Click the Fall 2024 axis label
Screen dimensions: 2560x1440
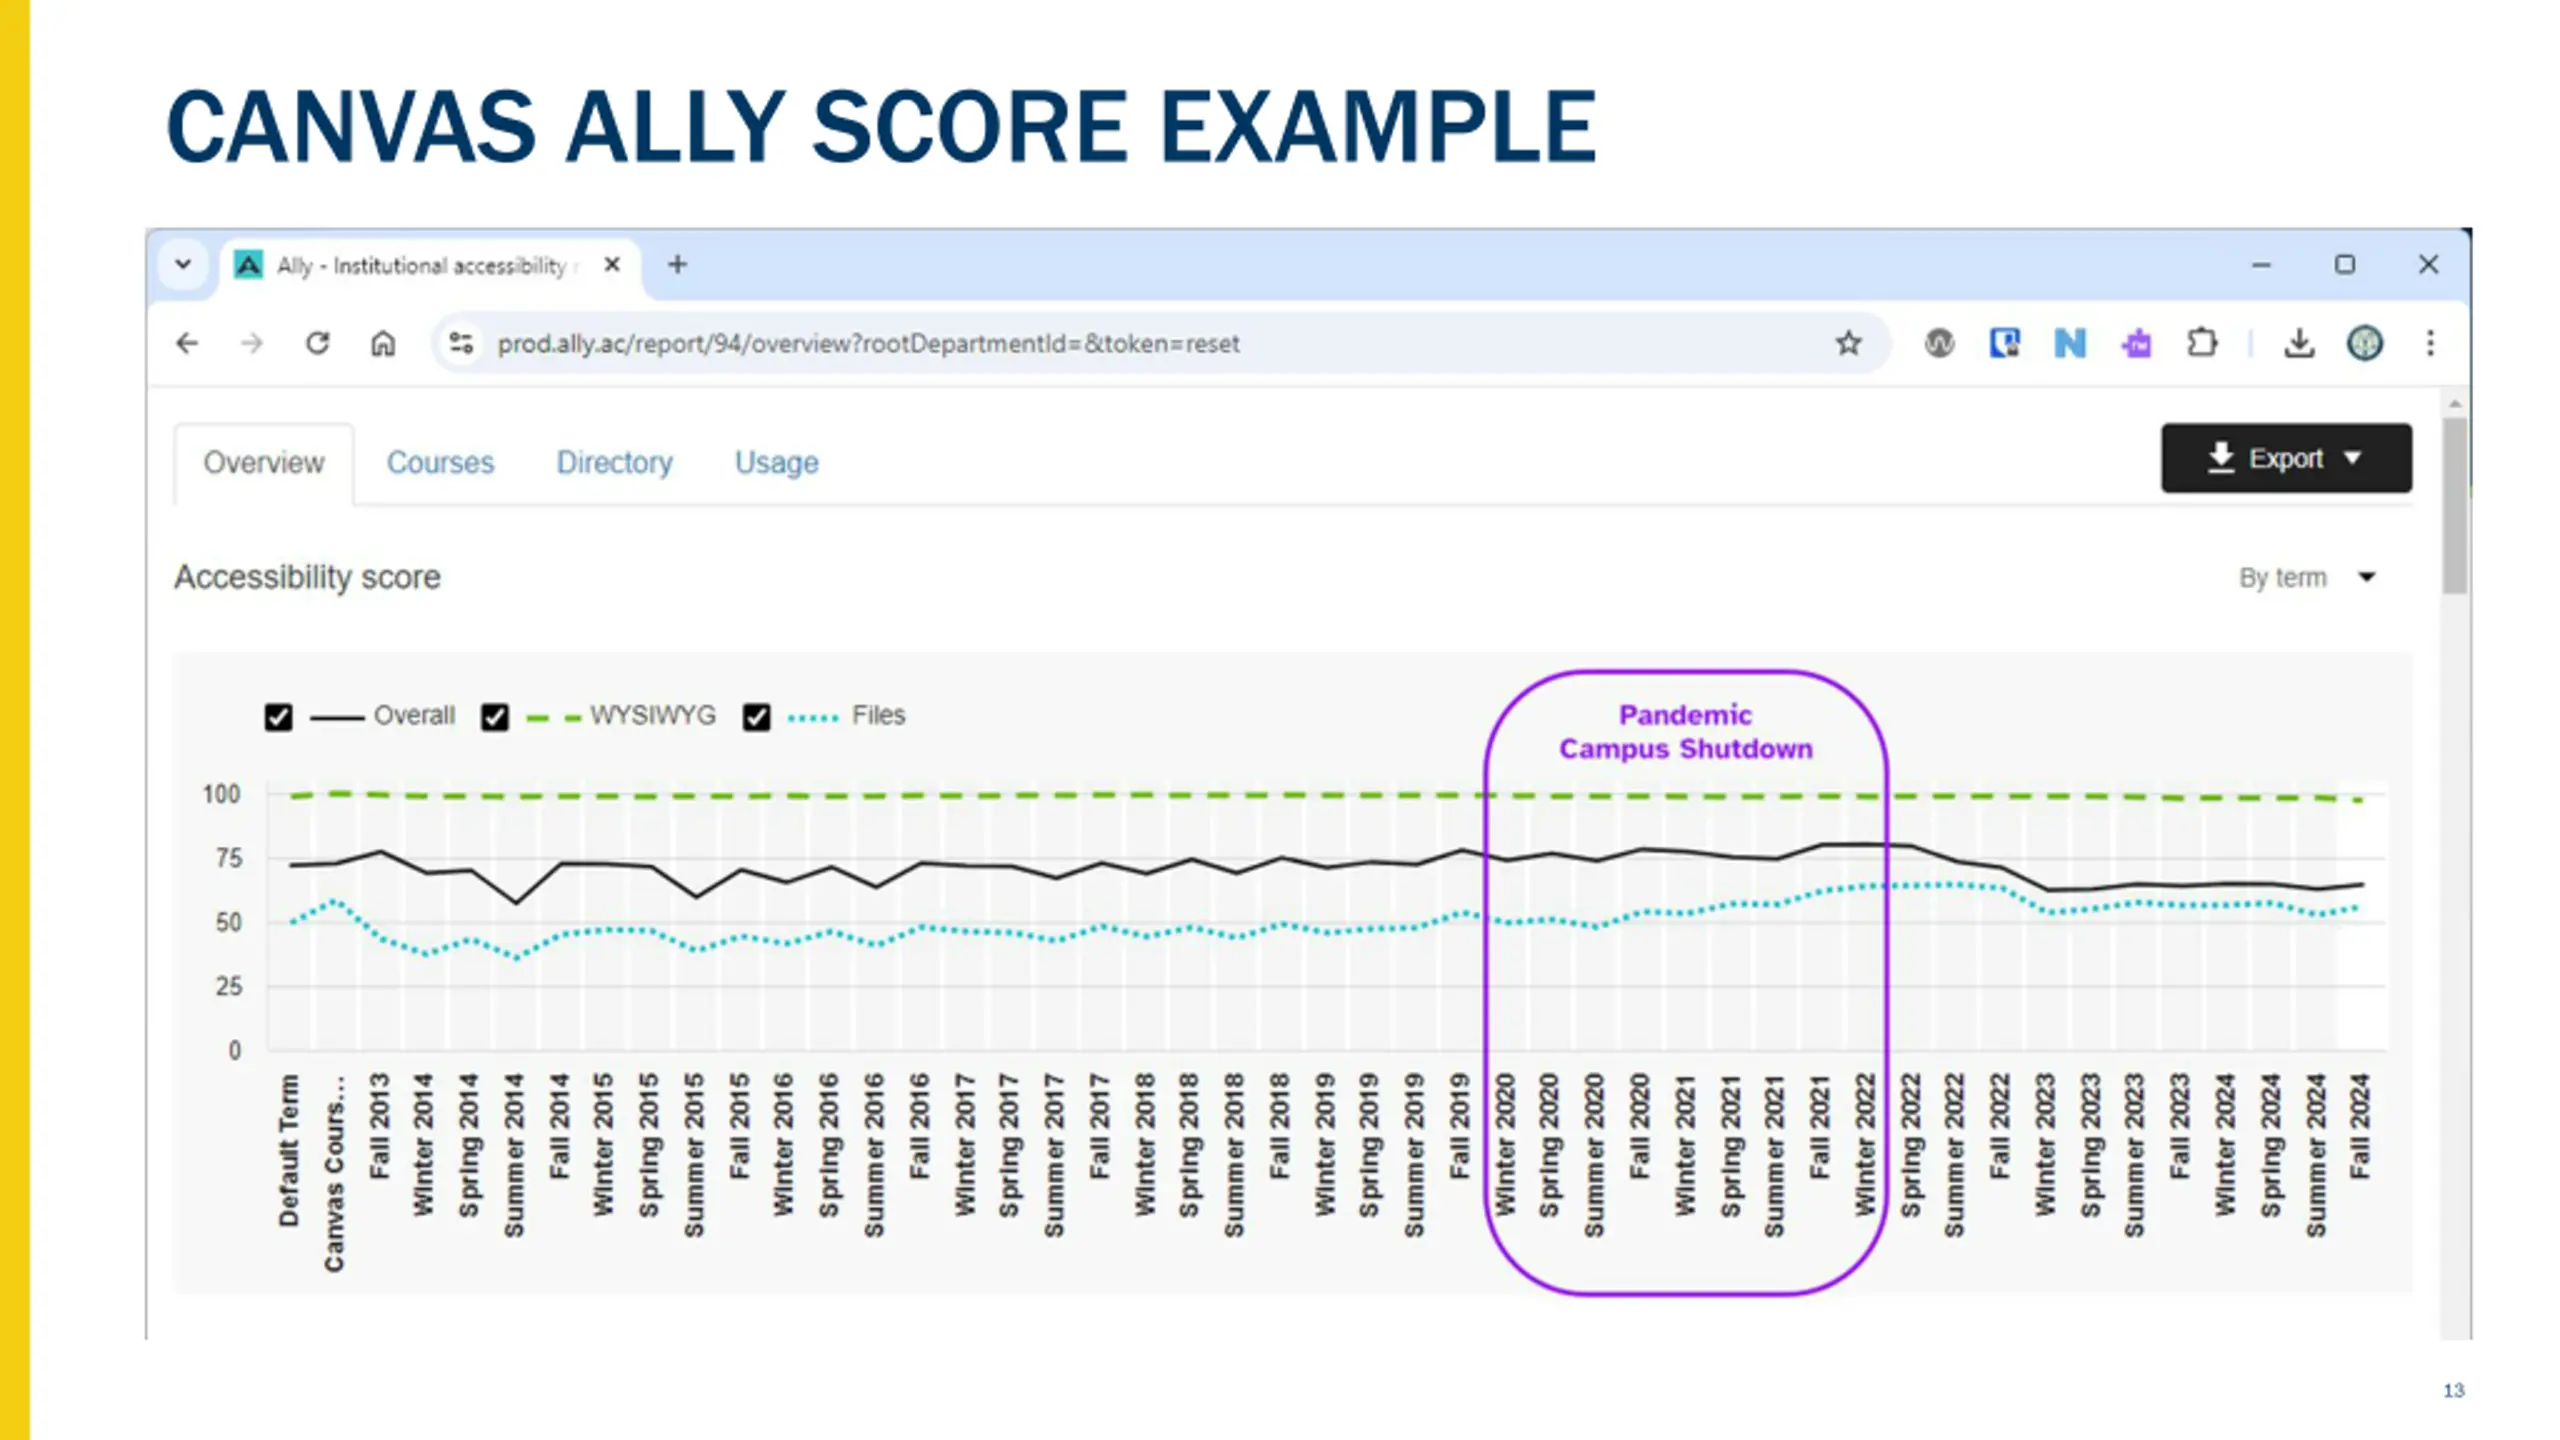tap(2360, 1126)
